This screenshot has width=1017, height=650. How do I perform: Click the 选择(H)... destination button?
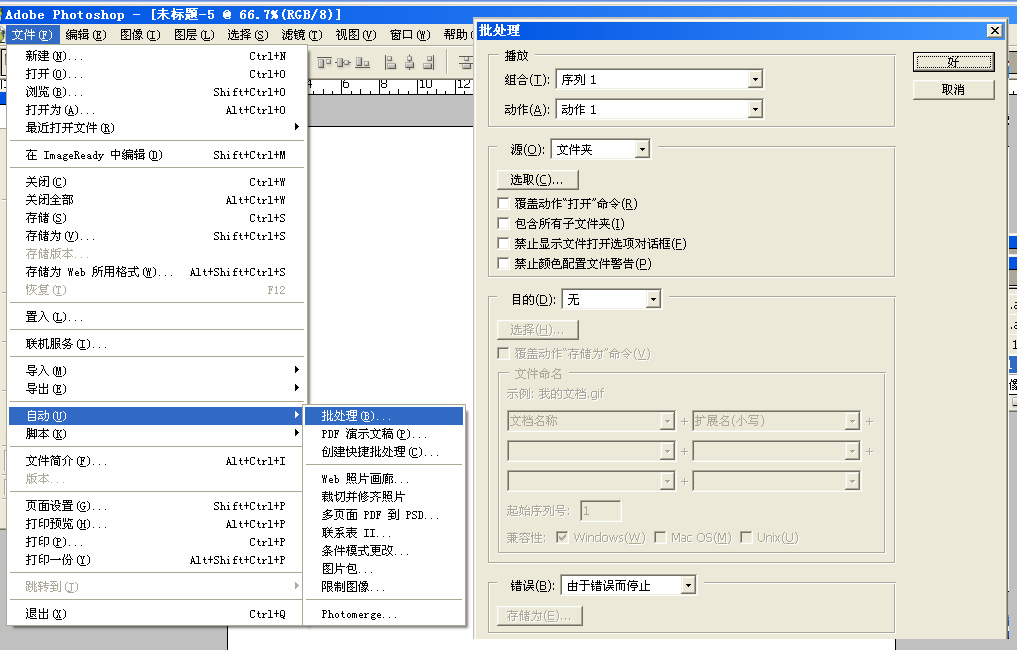tap(537, 330)
